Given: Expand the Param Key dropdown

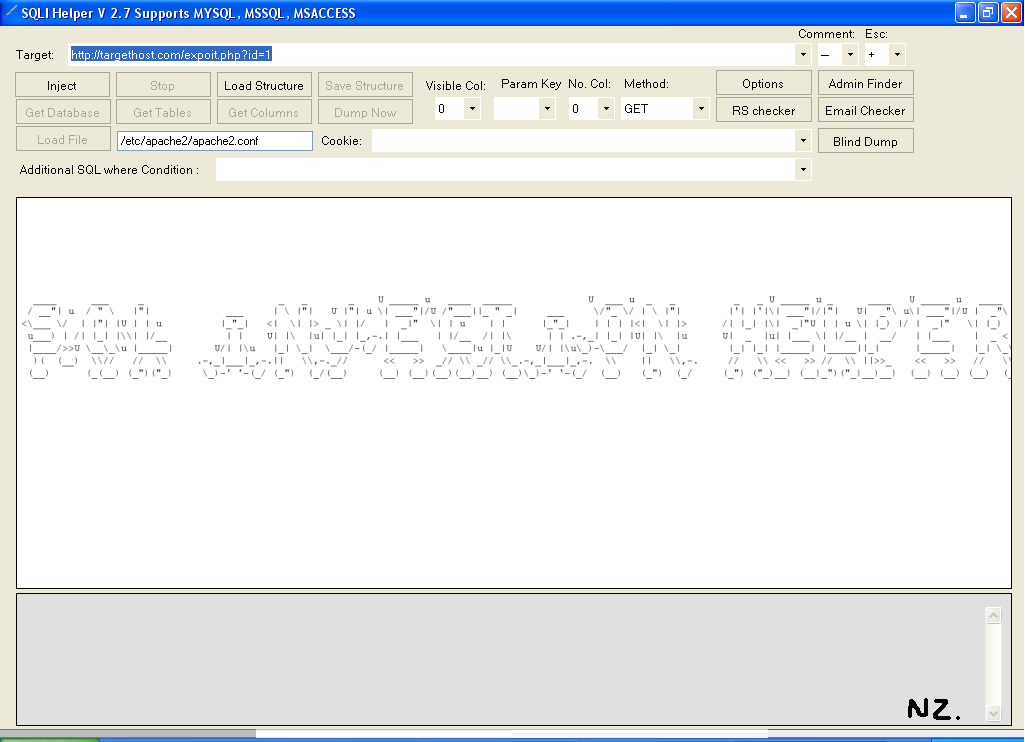Looking at the screenshot, I should [x=547, y=109].
